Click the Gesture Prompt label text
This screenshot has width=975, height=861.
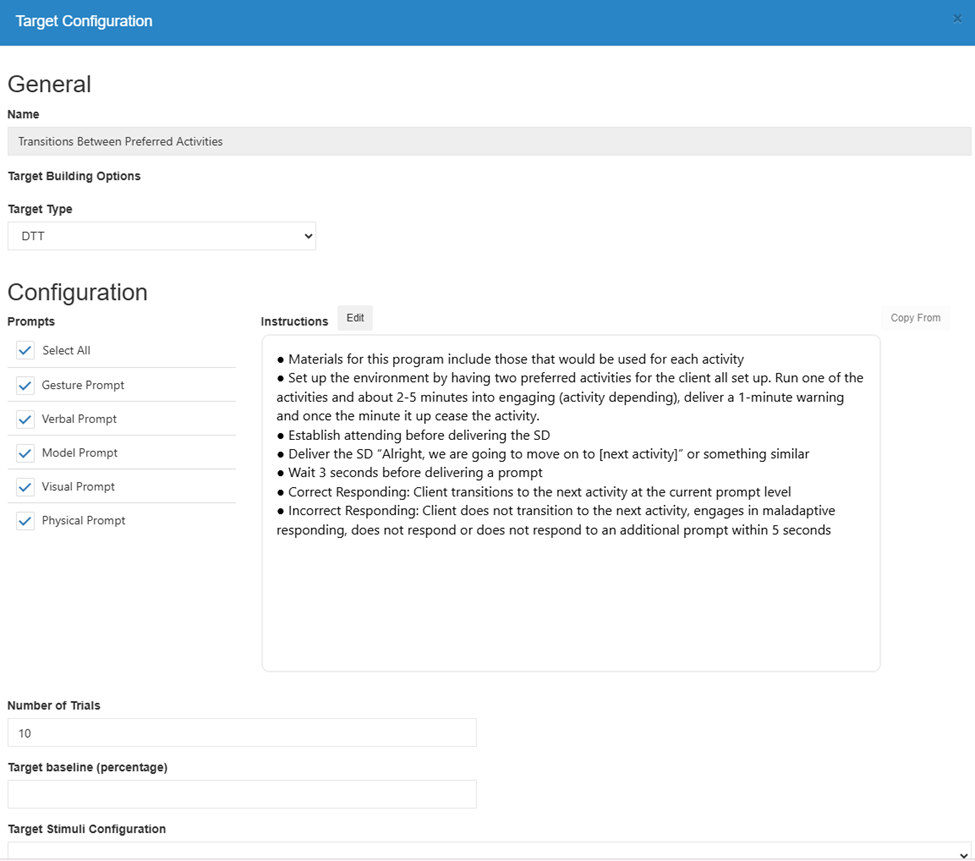point(83,385)
